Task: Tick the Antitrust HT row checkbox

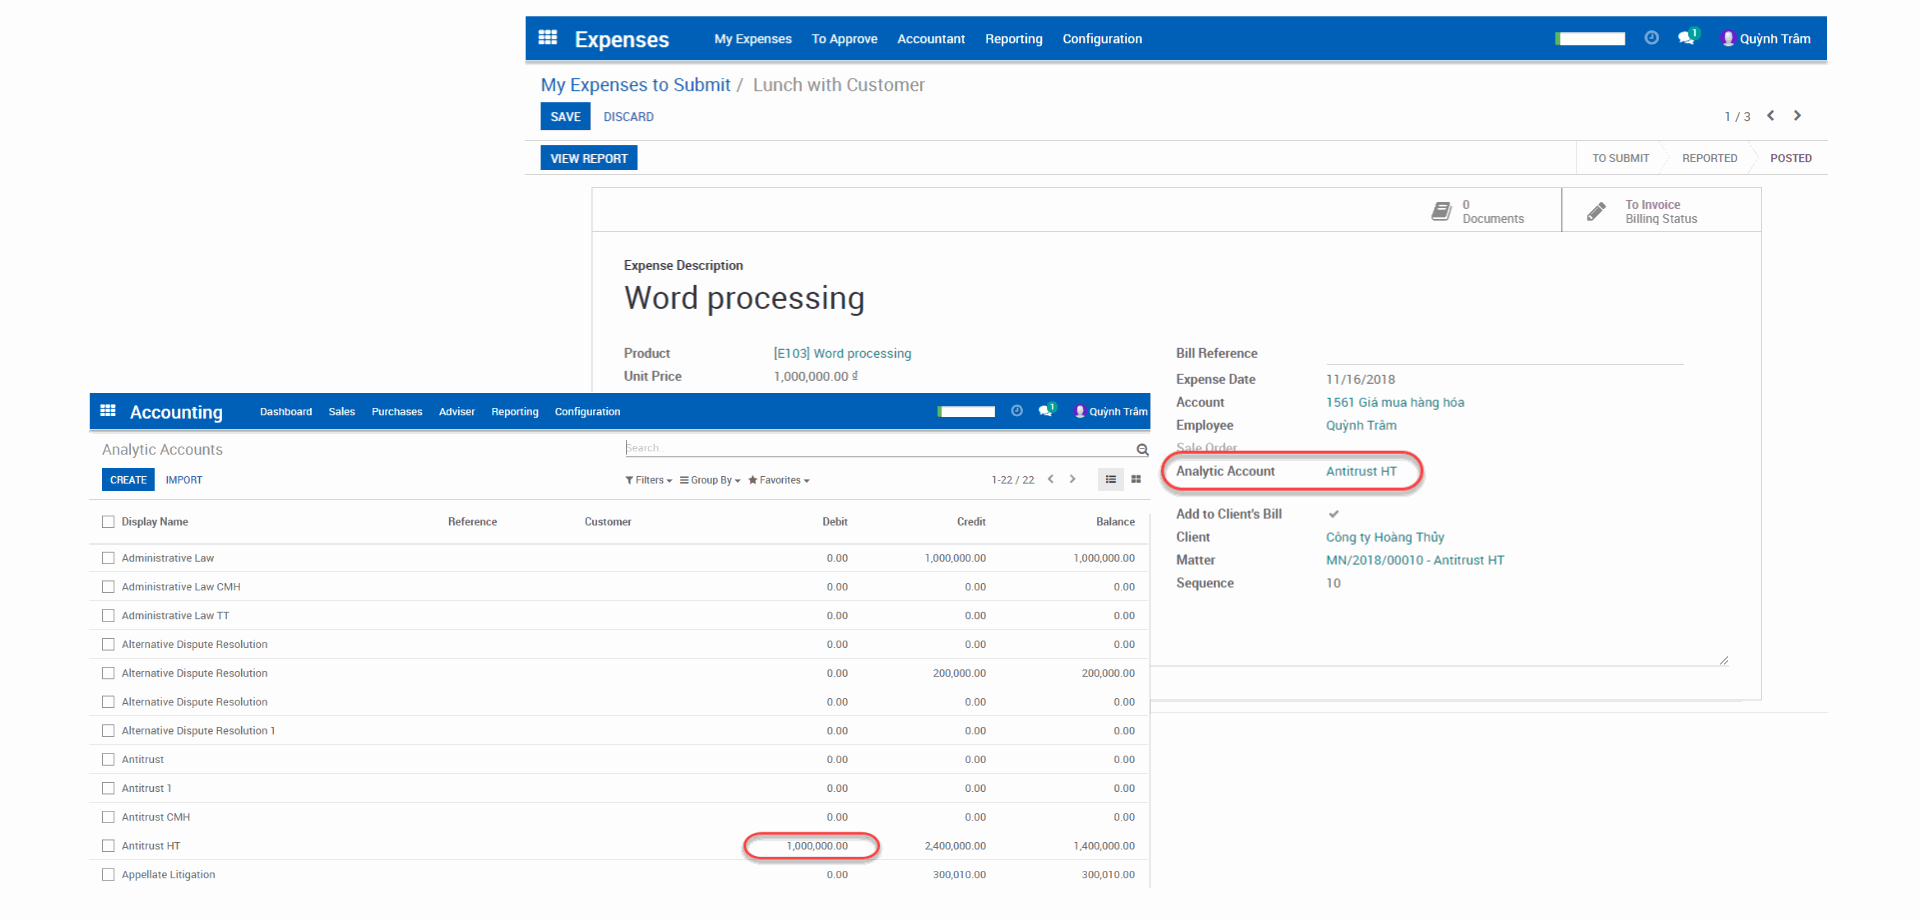Action: 108,846
